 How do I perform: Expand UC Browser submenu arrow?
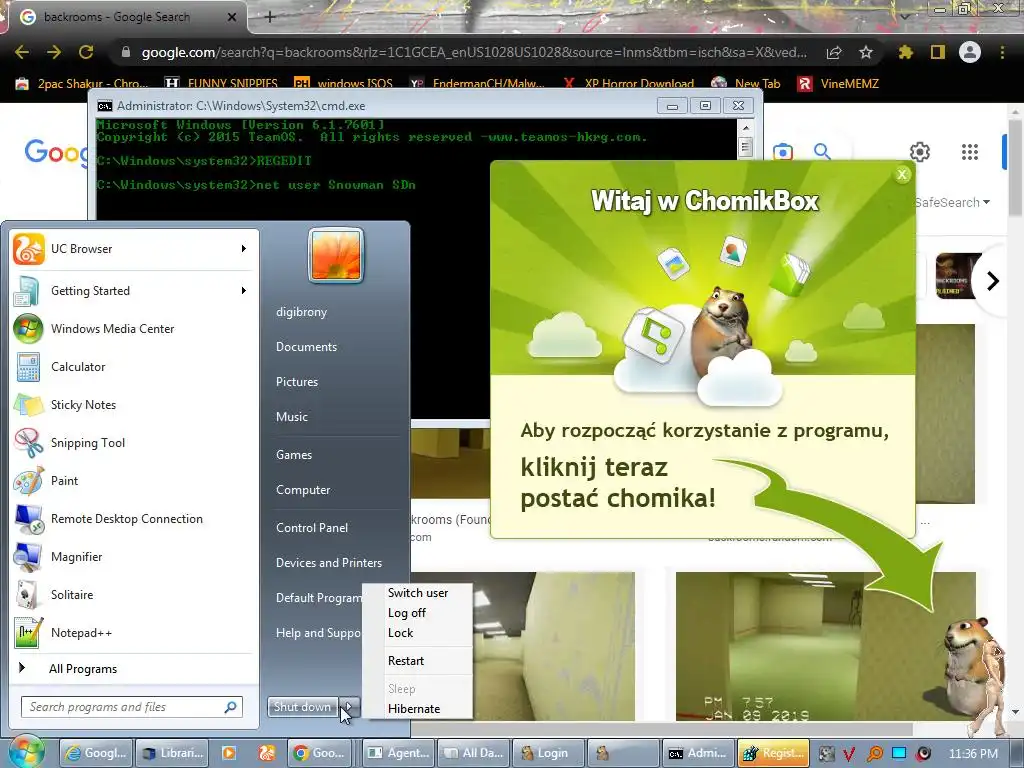(x=244, y=249)
